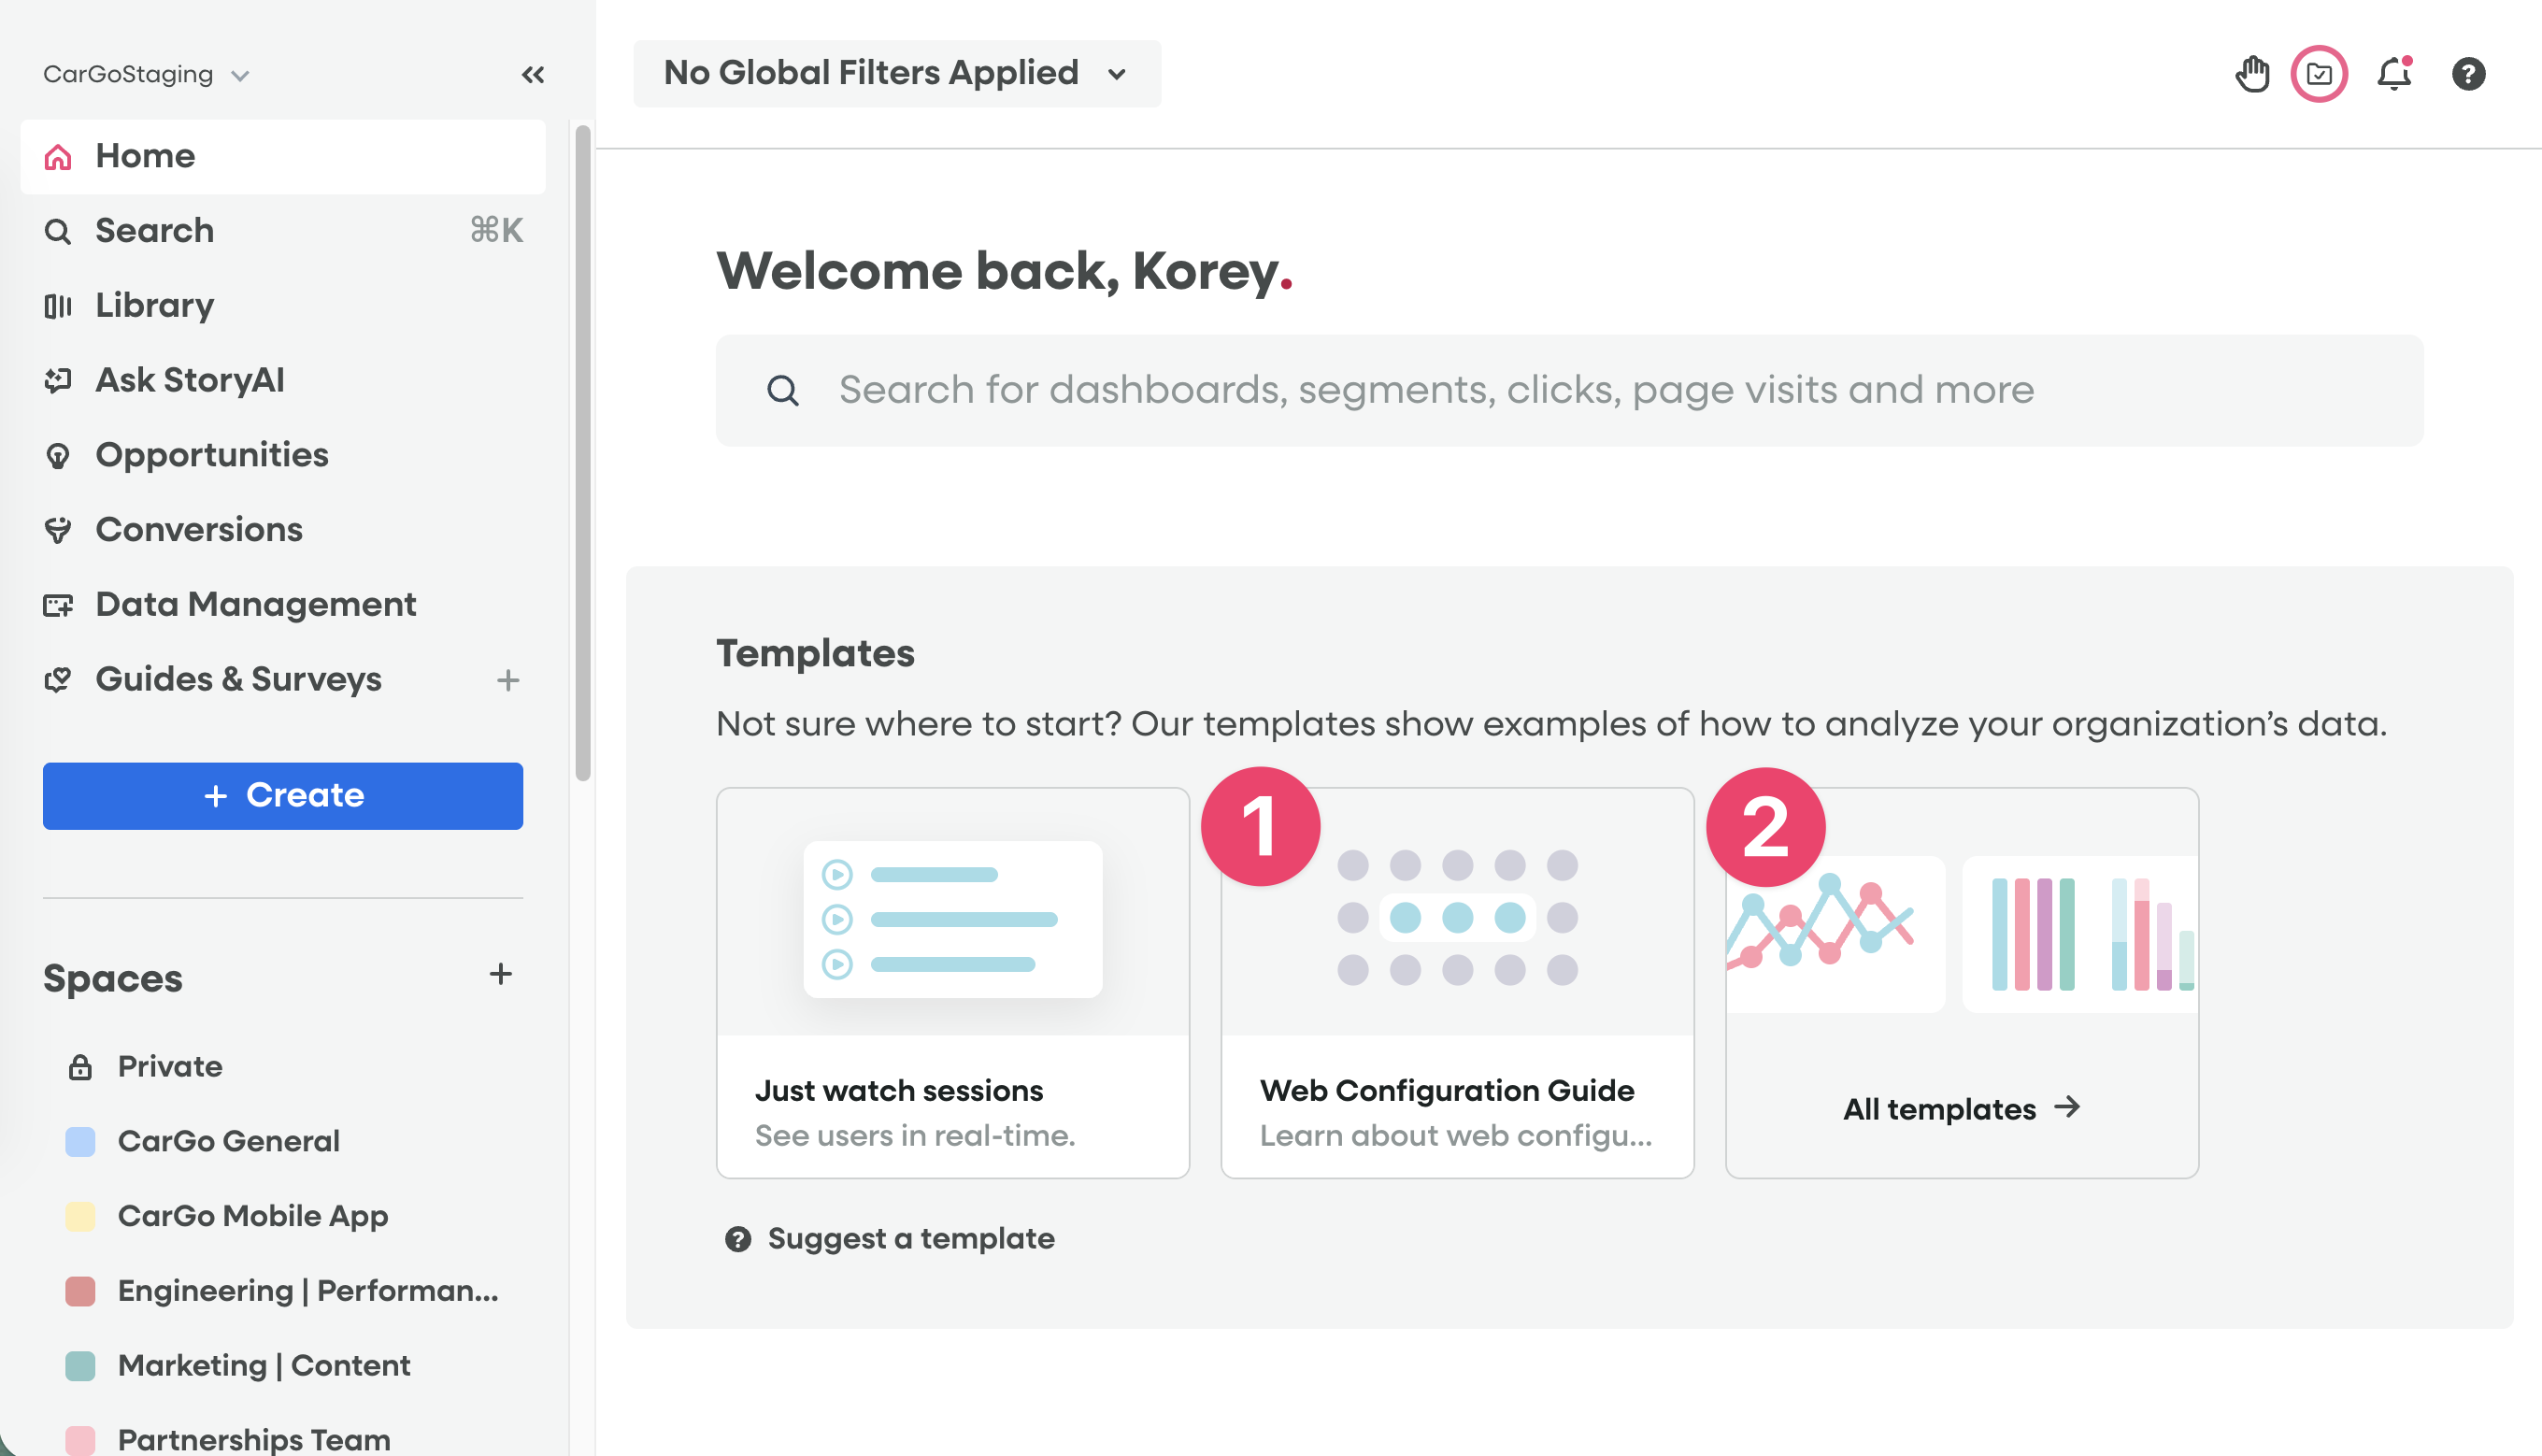Add a new space with plus icon
The image size is (2542, 1456).
pyautogui.click(x=501, y=974)
